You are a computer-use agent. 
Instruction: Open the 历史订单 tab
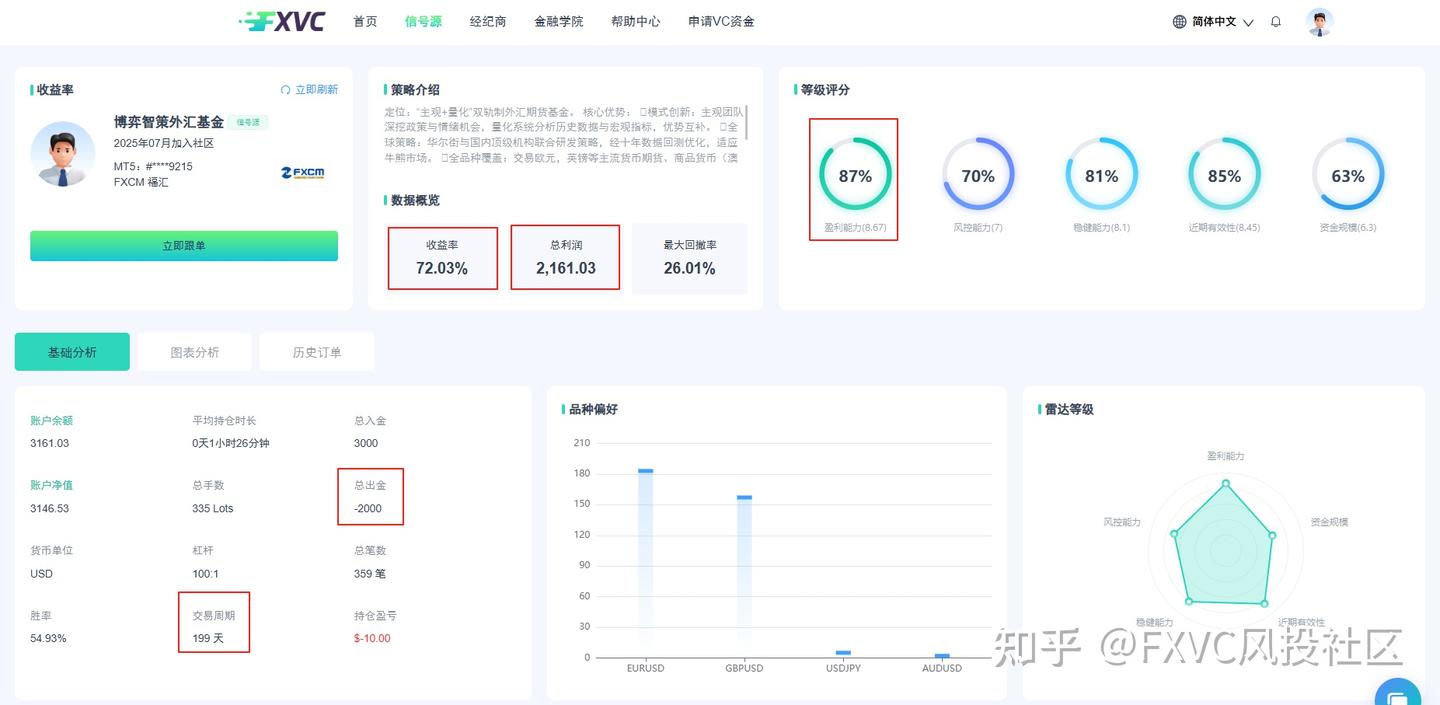(316, 351)
